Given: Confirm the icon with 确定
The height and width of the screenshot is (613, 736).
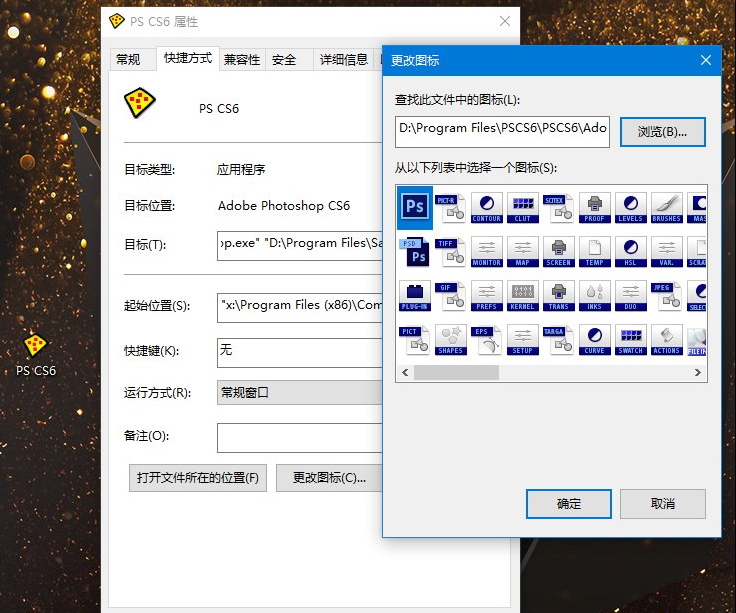Looking at the screenshot, I should (x=568, y=504).
